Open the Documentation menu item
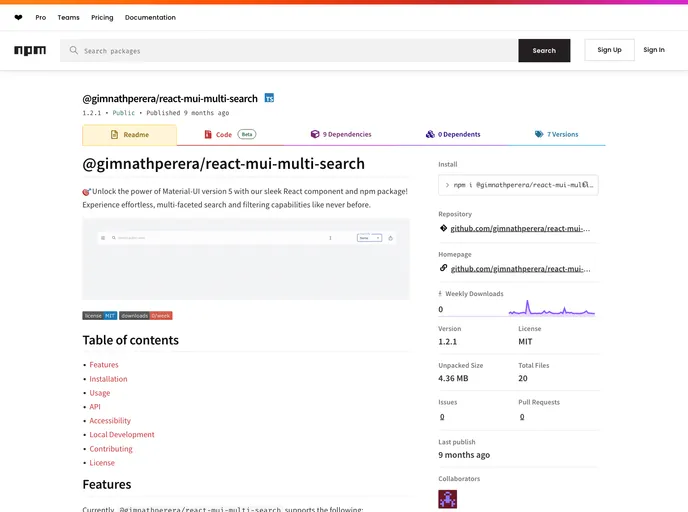Image resolution: width=688 pixels, height=512 pixels. pyautogui.click(x=150, y=18)
